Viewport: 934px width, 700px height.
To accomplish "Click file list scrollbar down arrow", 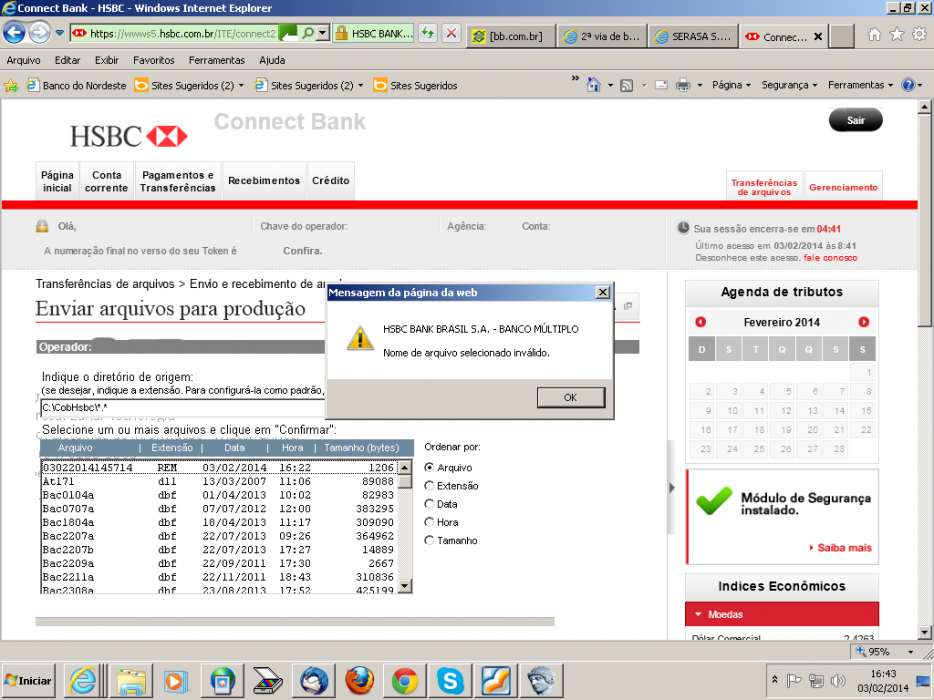I will pyautogui.click(x=404, y=586).
